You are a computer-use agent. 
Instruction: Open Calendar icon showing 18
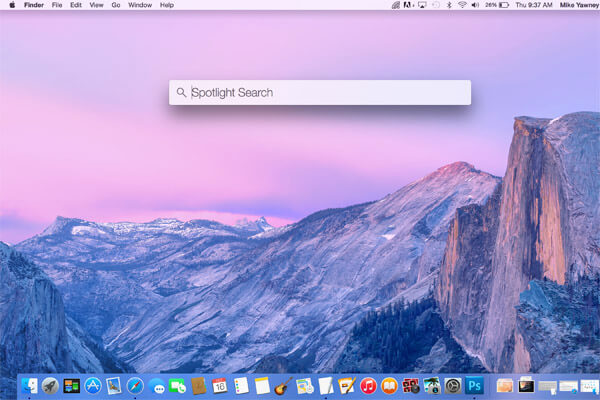(x=220, y=386)
